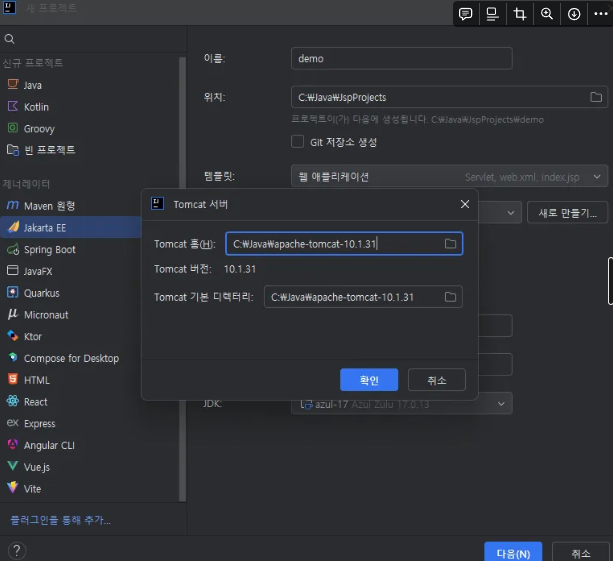Click the 다음(N) next button
This screenshot has width=613, height=561.
tap(513, 553)
